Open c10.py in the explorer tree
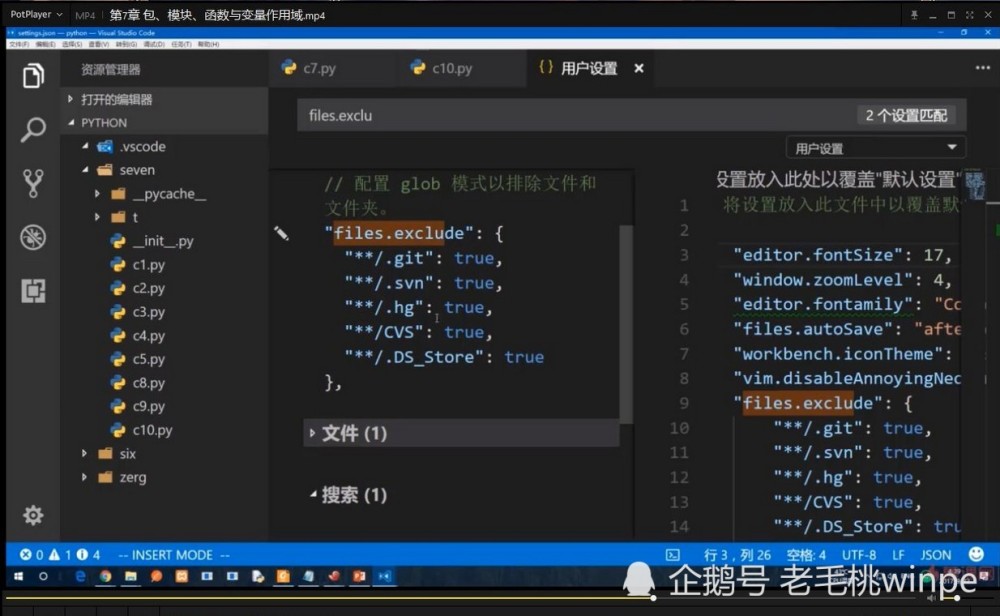 pos(152,430)
